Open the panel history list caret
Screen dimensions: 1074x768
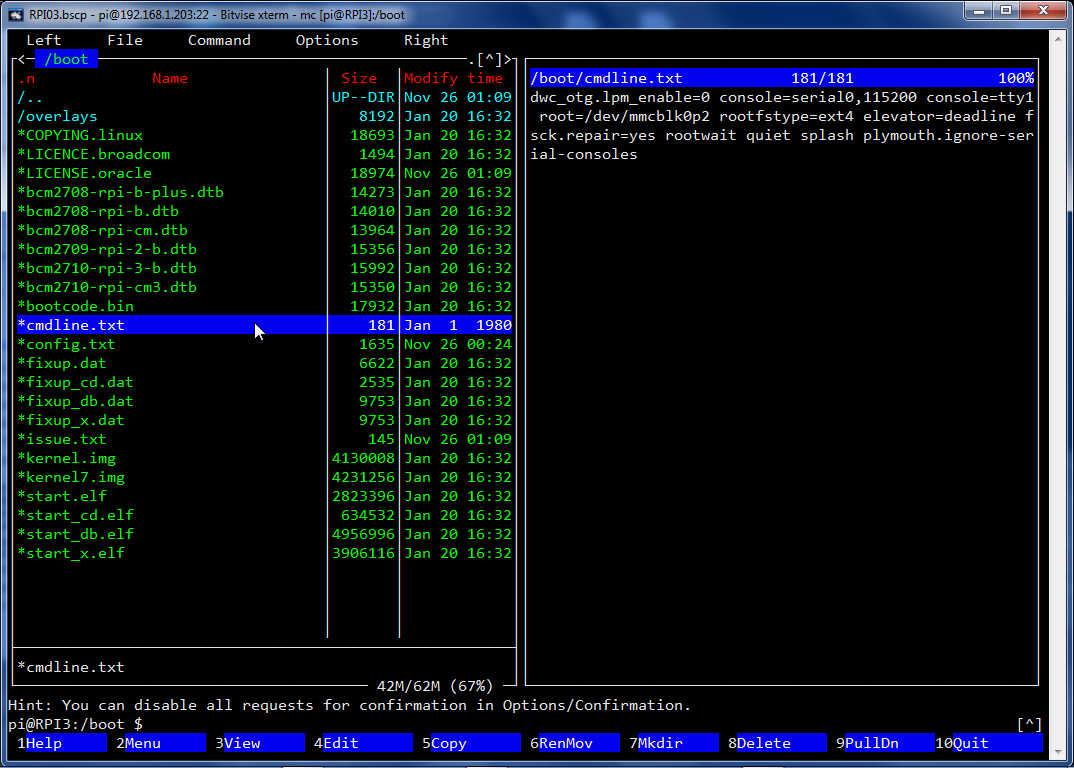pos(489,59)
